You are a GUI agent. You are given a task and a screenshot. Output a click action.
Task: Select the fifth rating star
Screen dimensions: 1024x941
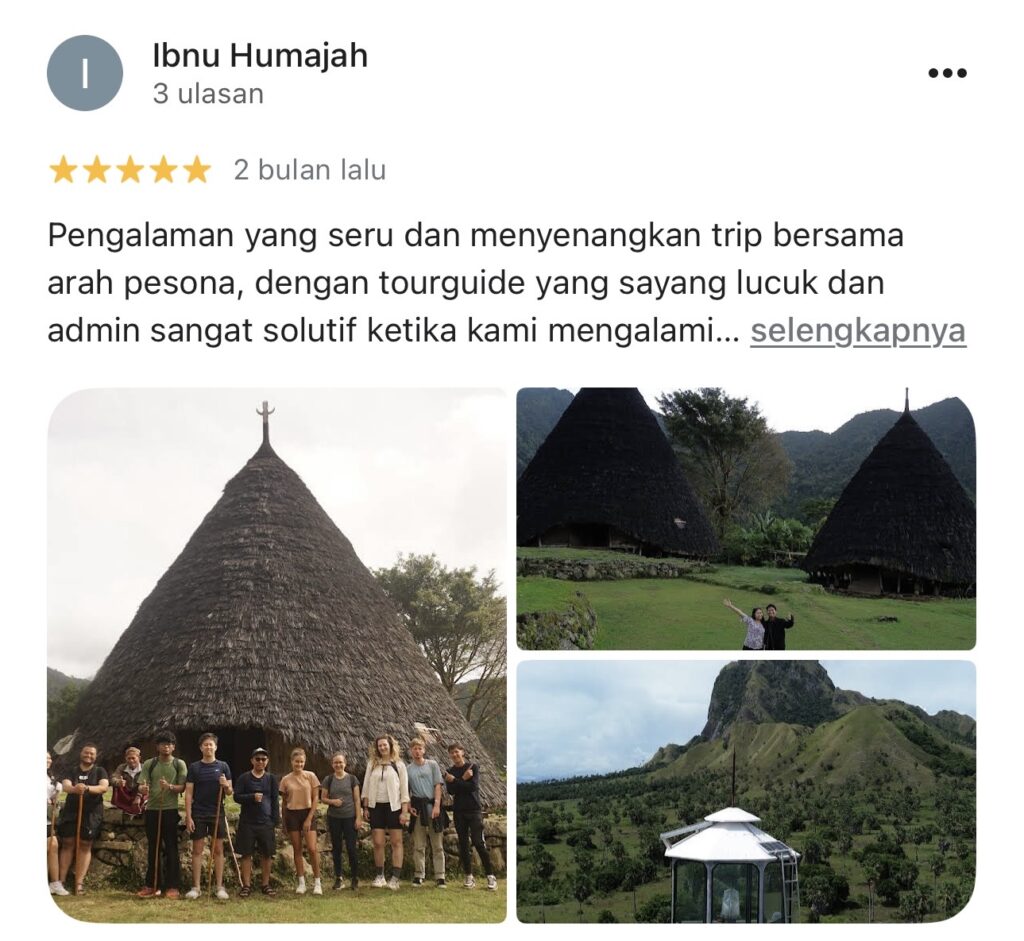point(197,170)
